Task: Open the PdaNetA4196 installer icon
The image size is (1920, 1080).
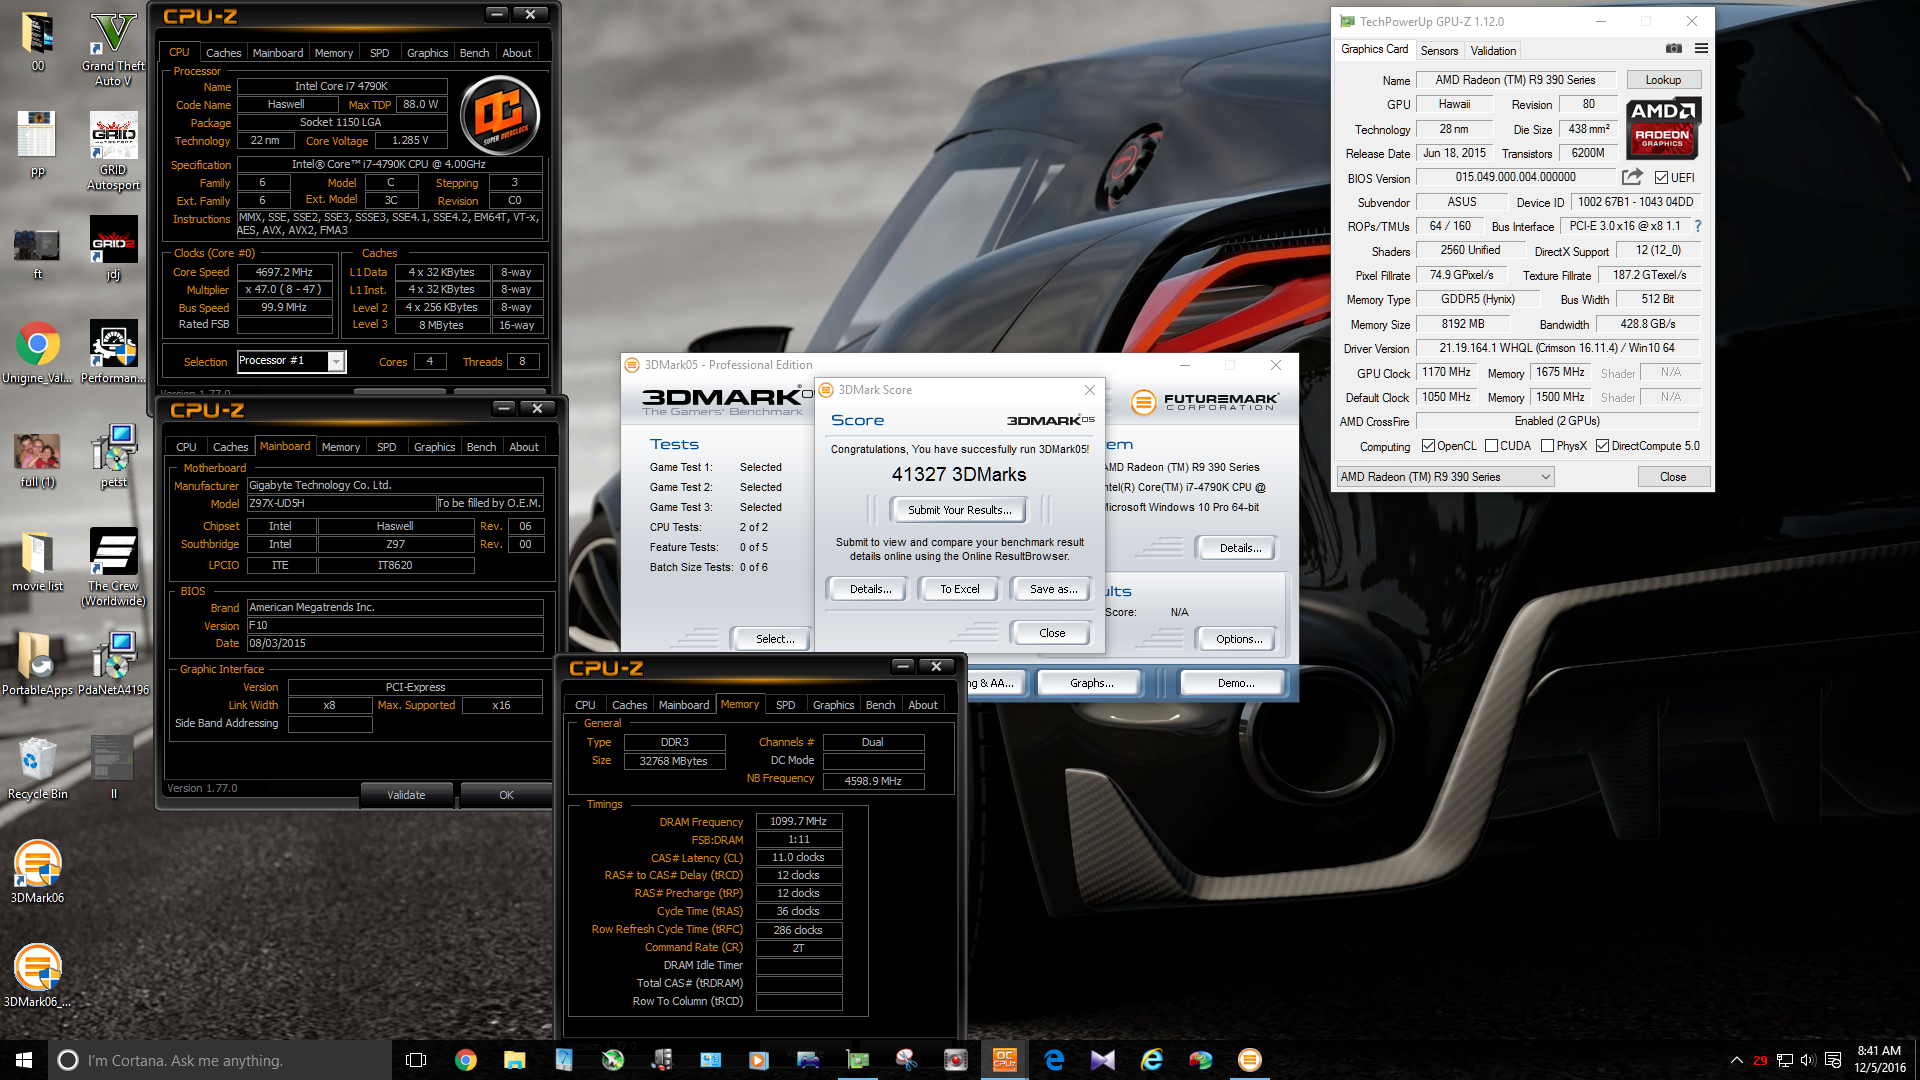Action: point(113,663)
